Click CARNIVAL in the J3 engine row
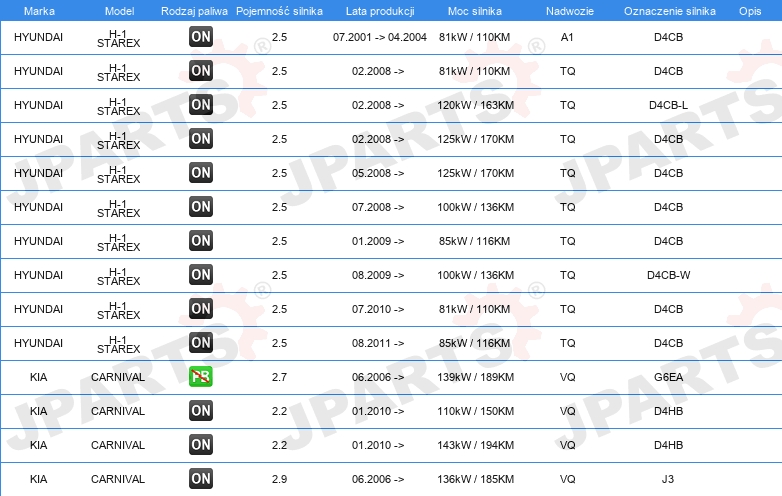Image resolution: width=782 pixels, height=496 pixels. 118,479
